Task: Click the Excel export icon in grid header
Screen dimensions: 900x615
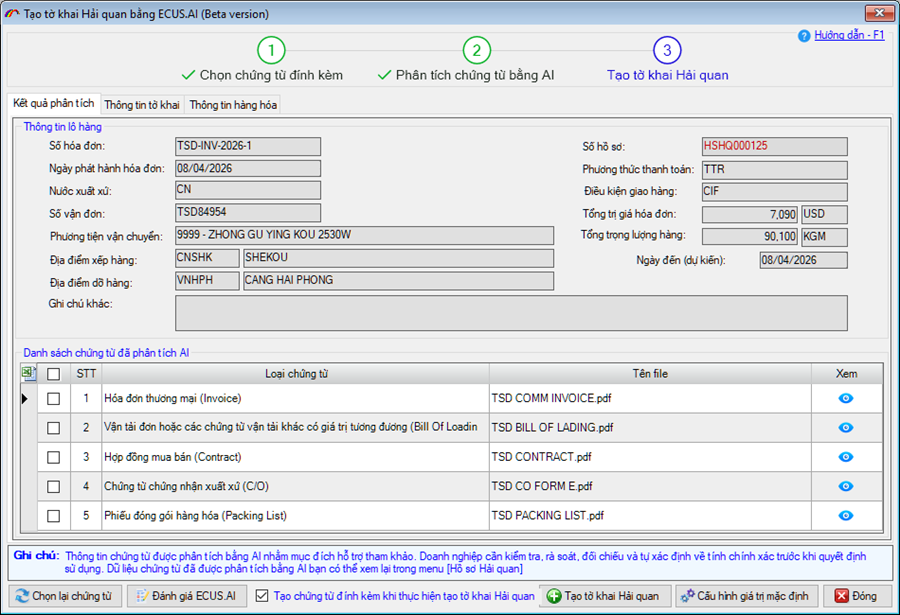Action: 28,373
